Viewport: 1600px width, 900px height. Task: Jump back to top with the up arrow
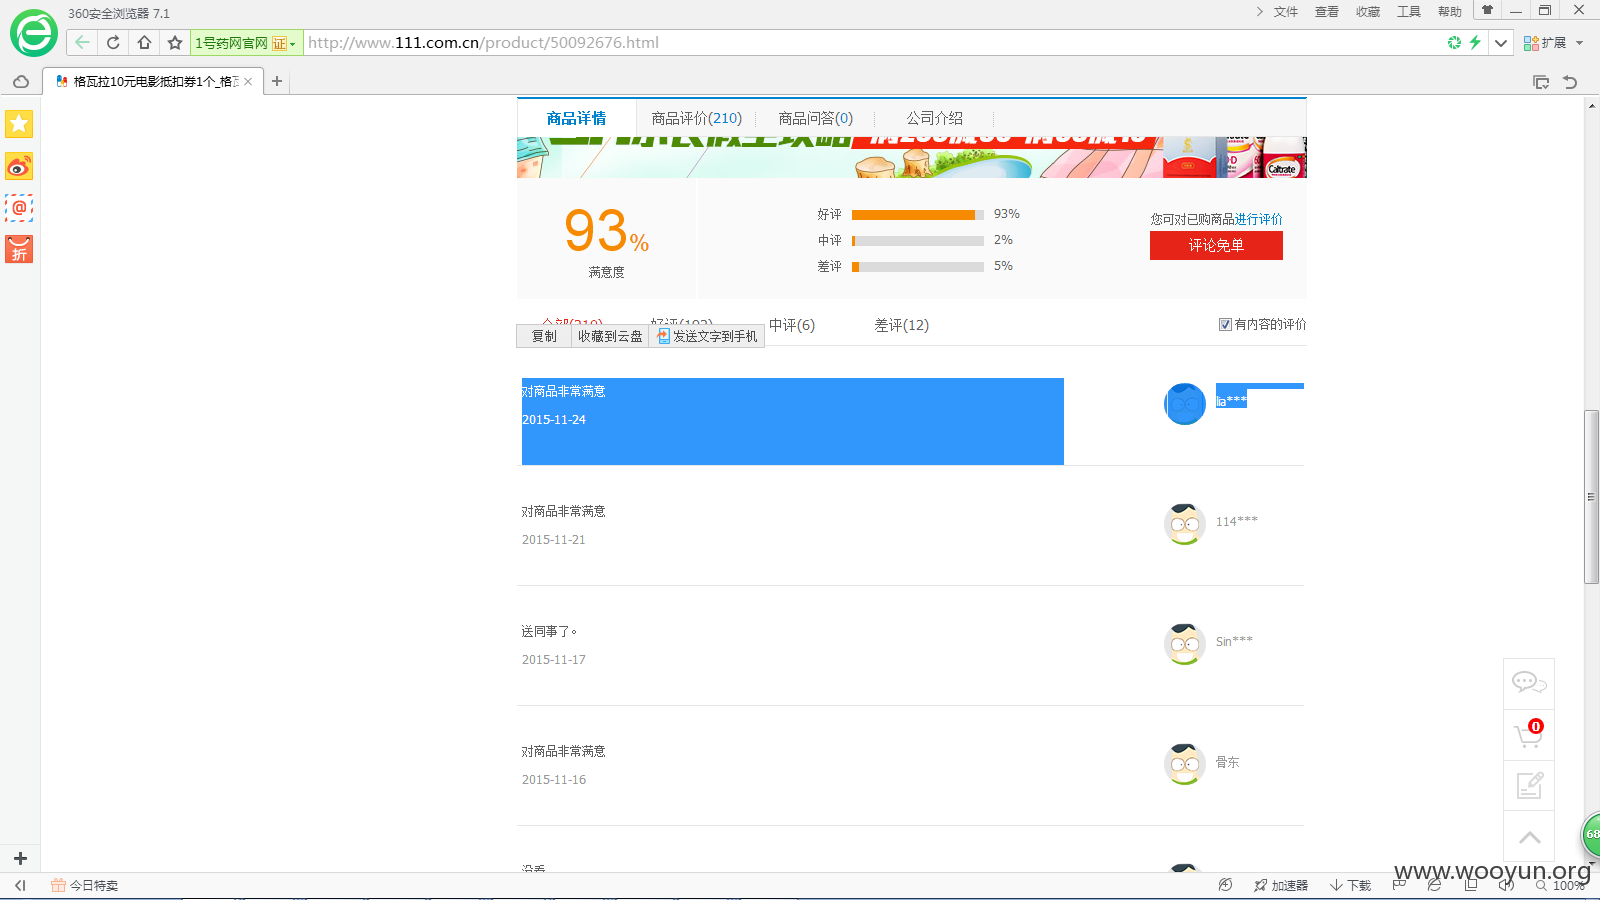[x=1529, y=837]
